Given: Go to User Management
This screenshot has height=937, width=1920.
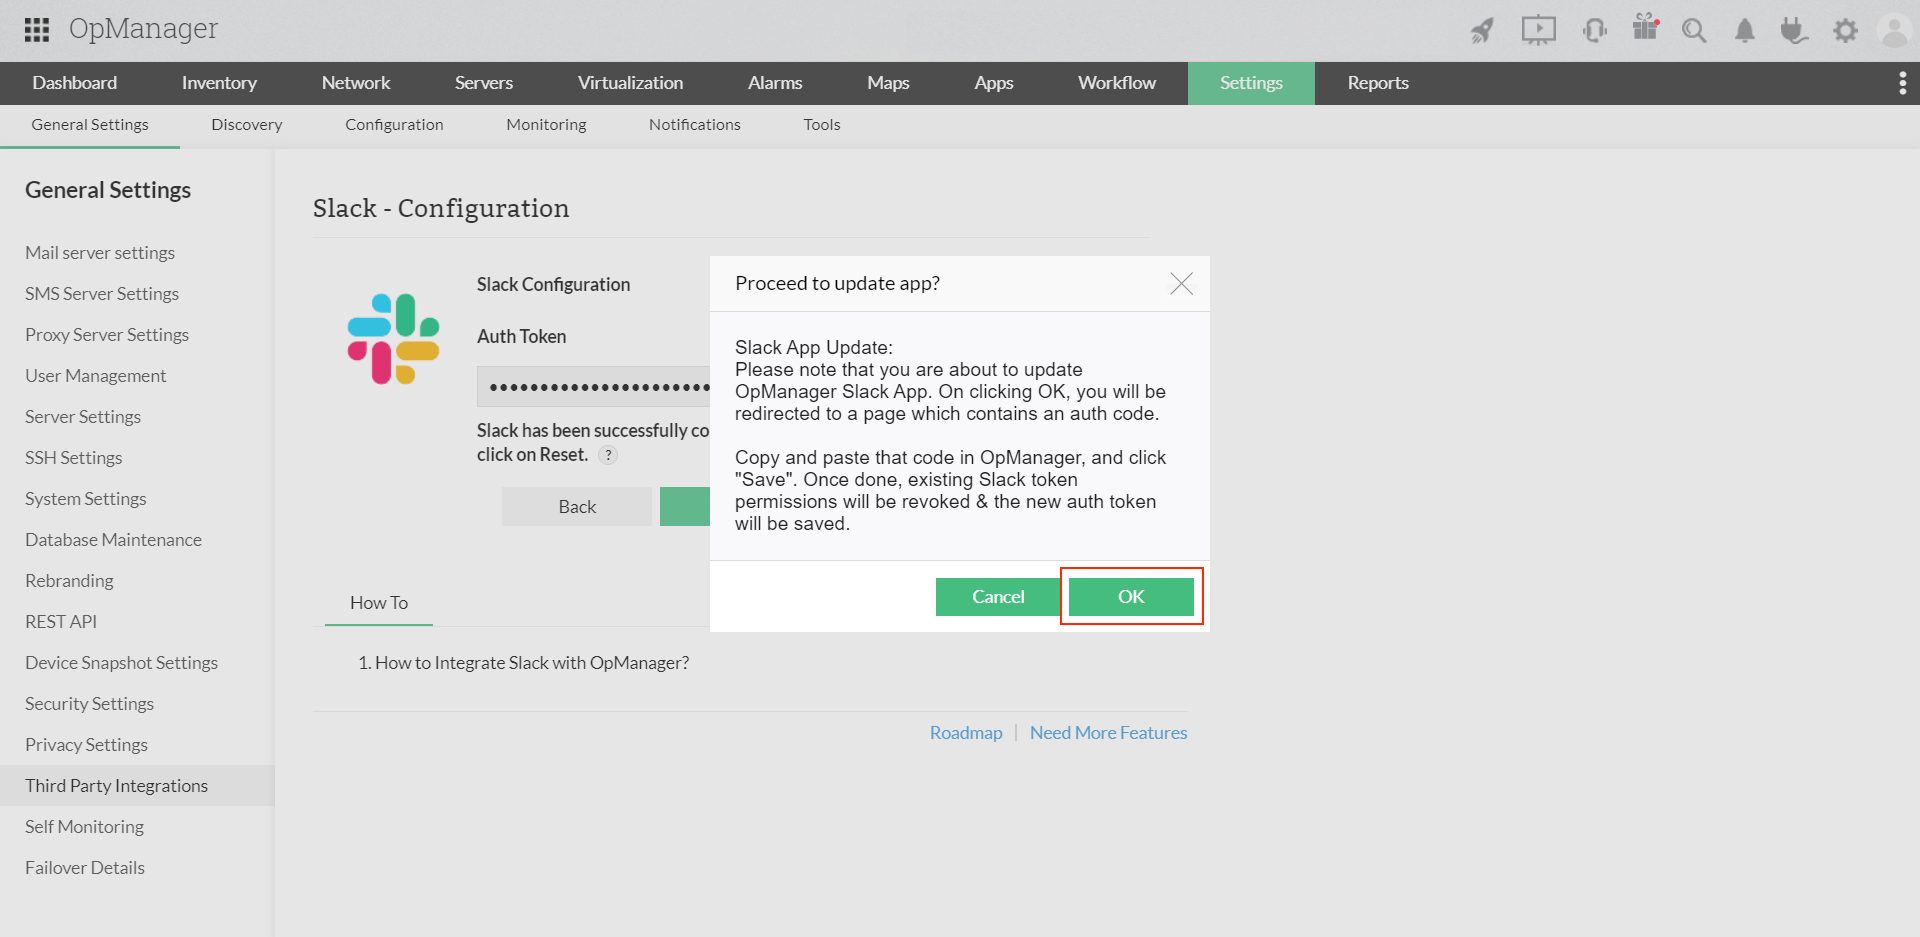Looking at the screenshot, I should pyautogui.click(x=96, y=376).
